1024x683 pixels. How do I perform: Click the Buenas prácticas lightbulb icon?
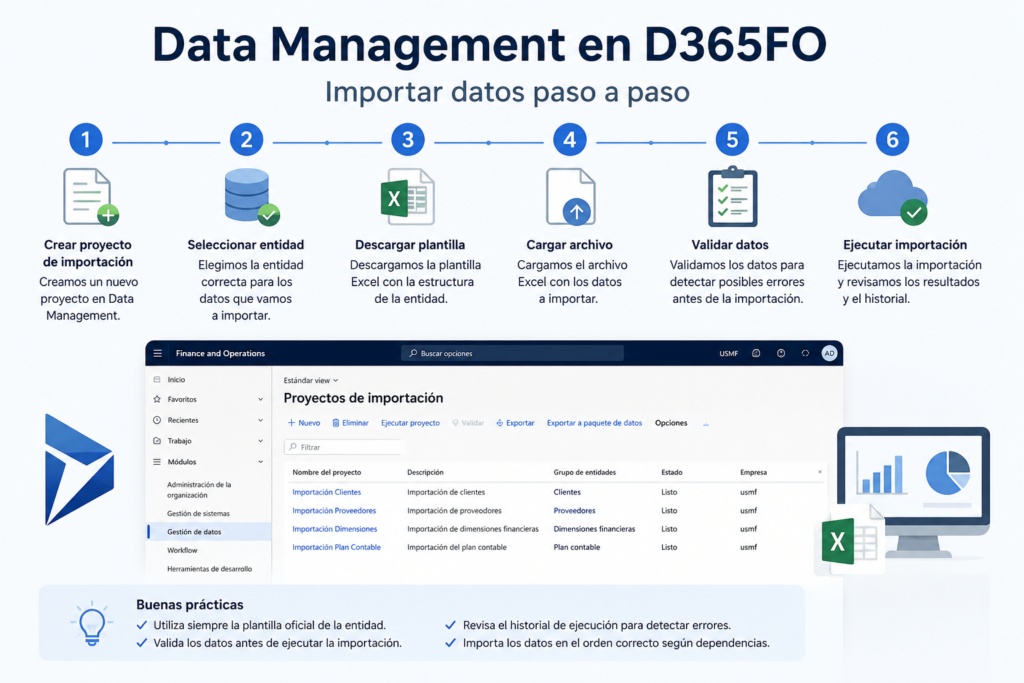(x=91, y=624)
